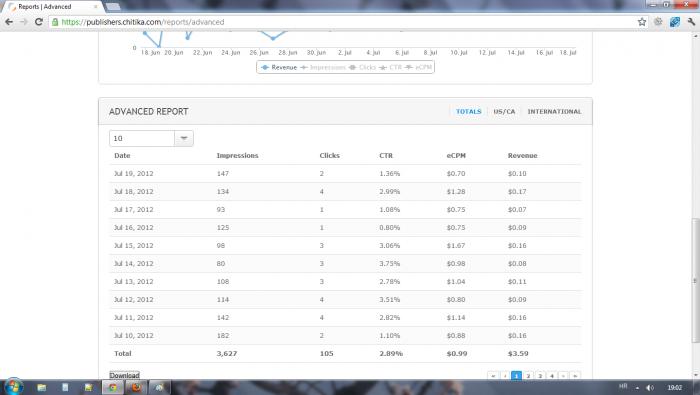Toggle Revenue series in chart legend
This screenshot has height=395, width=700.
279,67
